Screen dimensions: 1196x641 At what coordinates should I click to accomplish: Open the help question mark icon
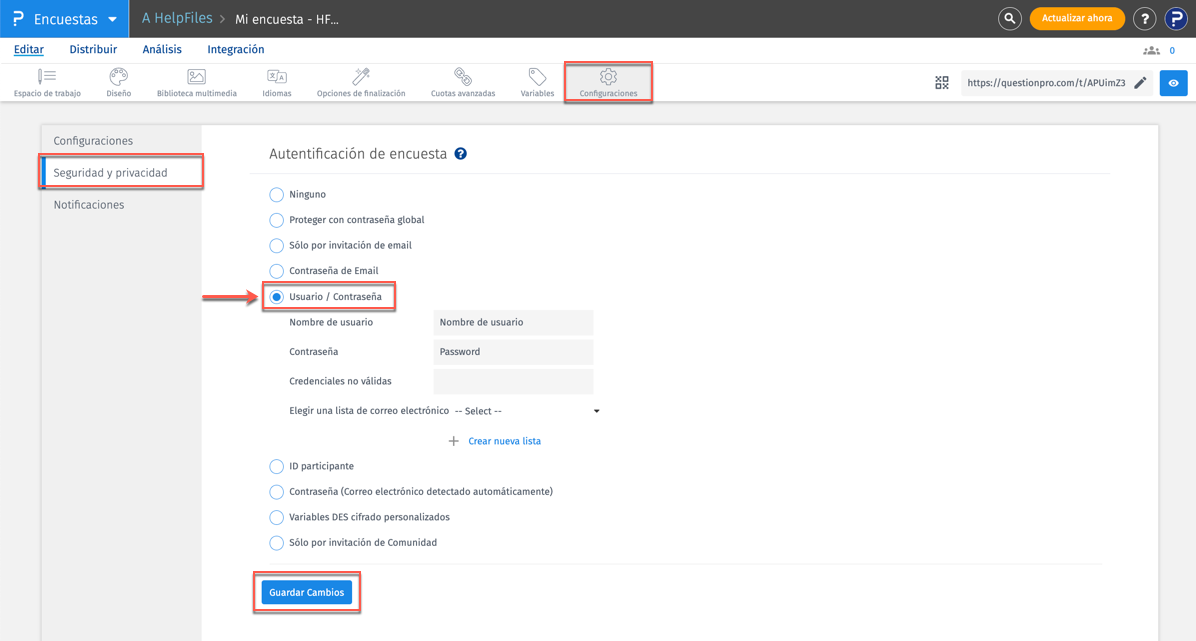(x=1144, y=18)
